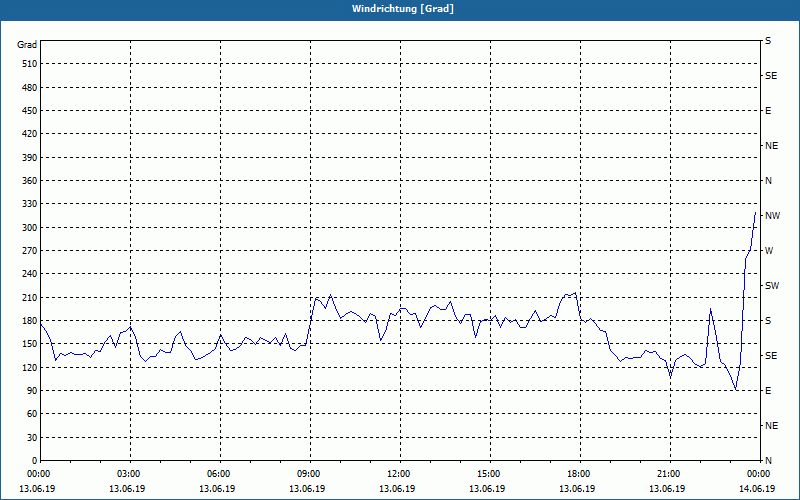
Task: Select the E compass label level with 450
Action: [x=768, y=111]
